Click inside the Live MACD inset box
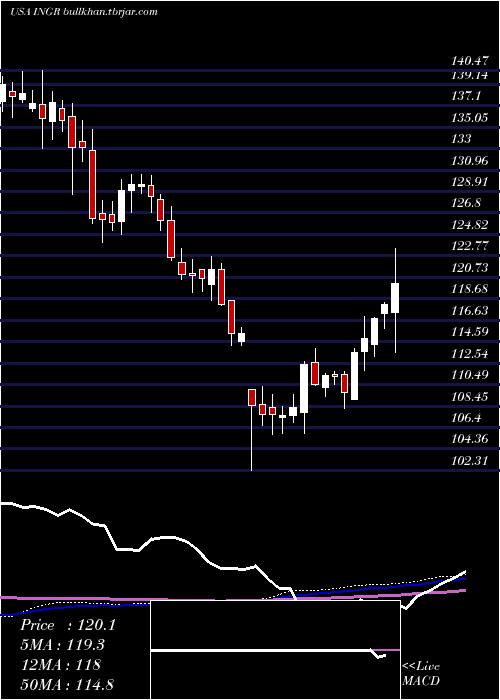Viewport: 500px width, 700px height. (x=275, y=650)
